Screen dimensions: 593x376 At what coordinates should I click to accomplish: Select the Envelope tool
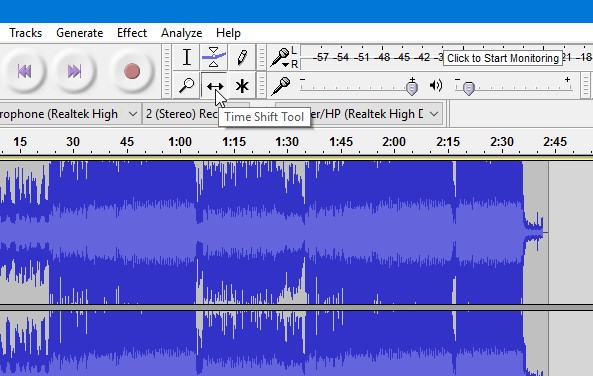pyautogui.click(x=214, y=57)
